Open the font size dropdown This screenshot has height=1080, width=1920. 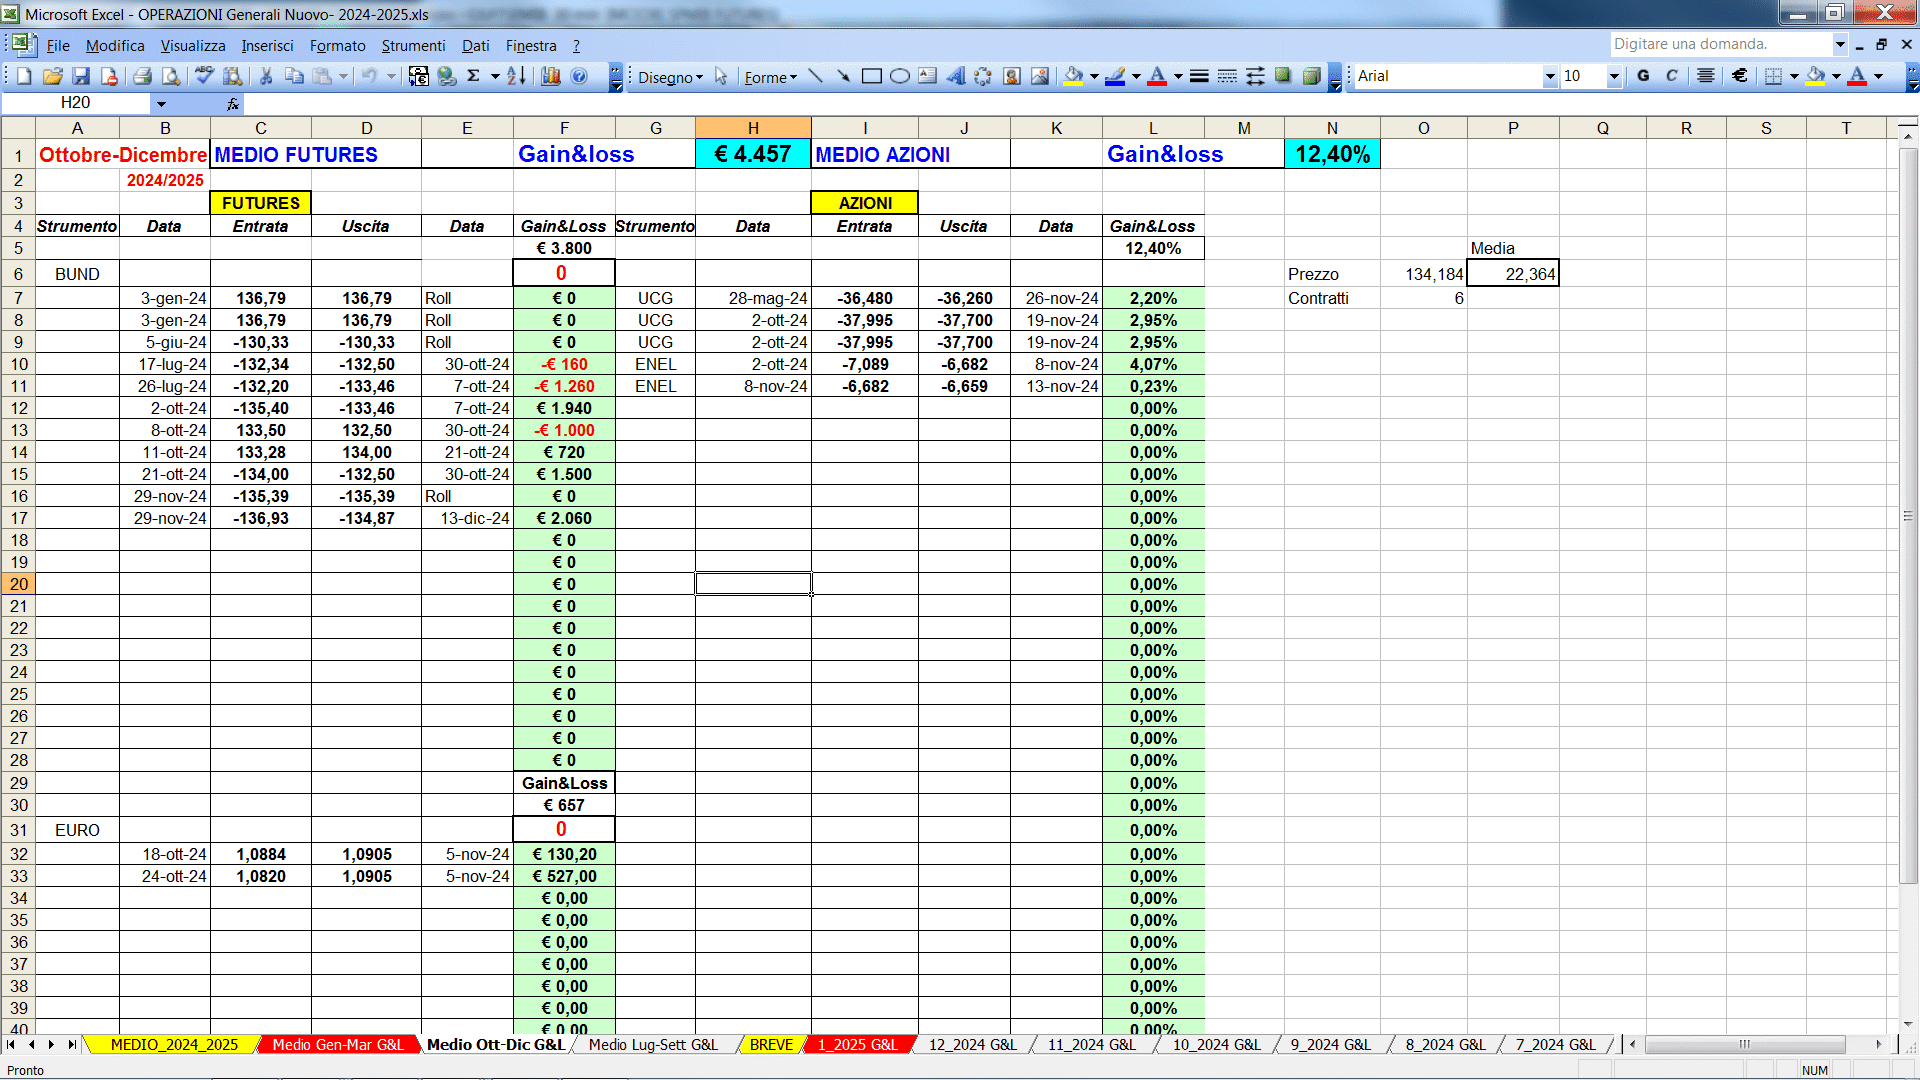pyautogui.click(x=1614, y=76)
